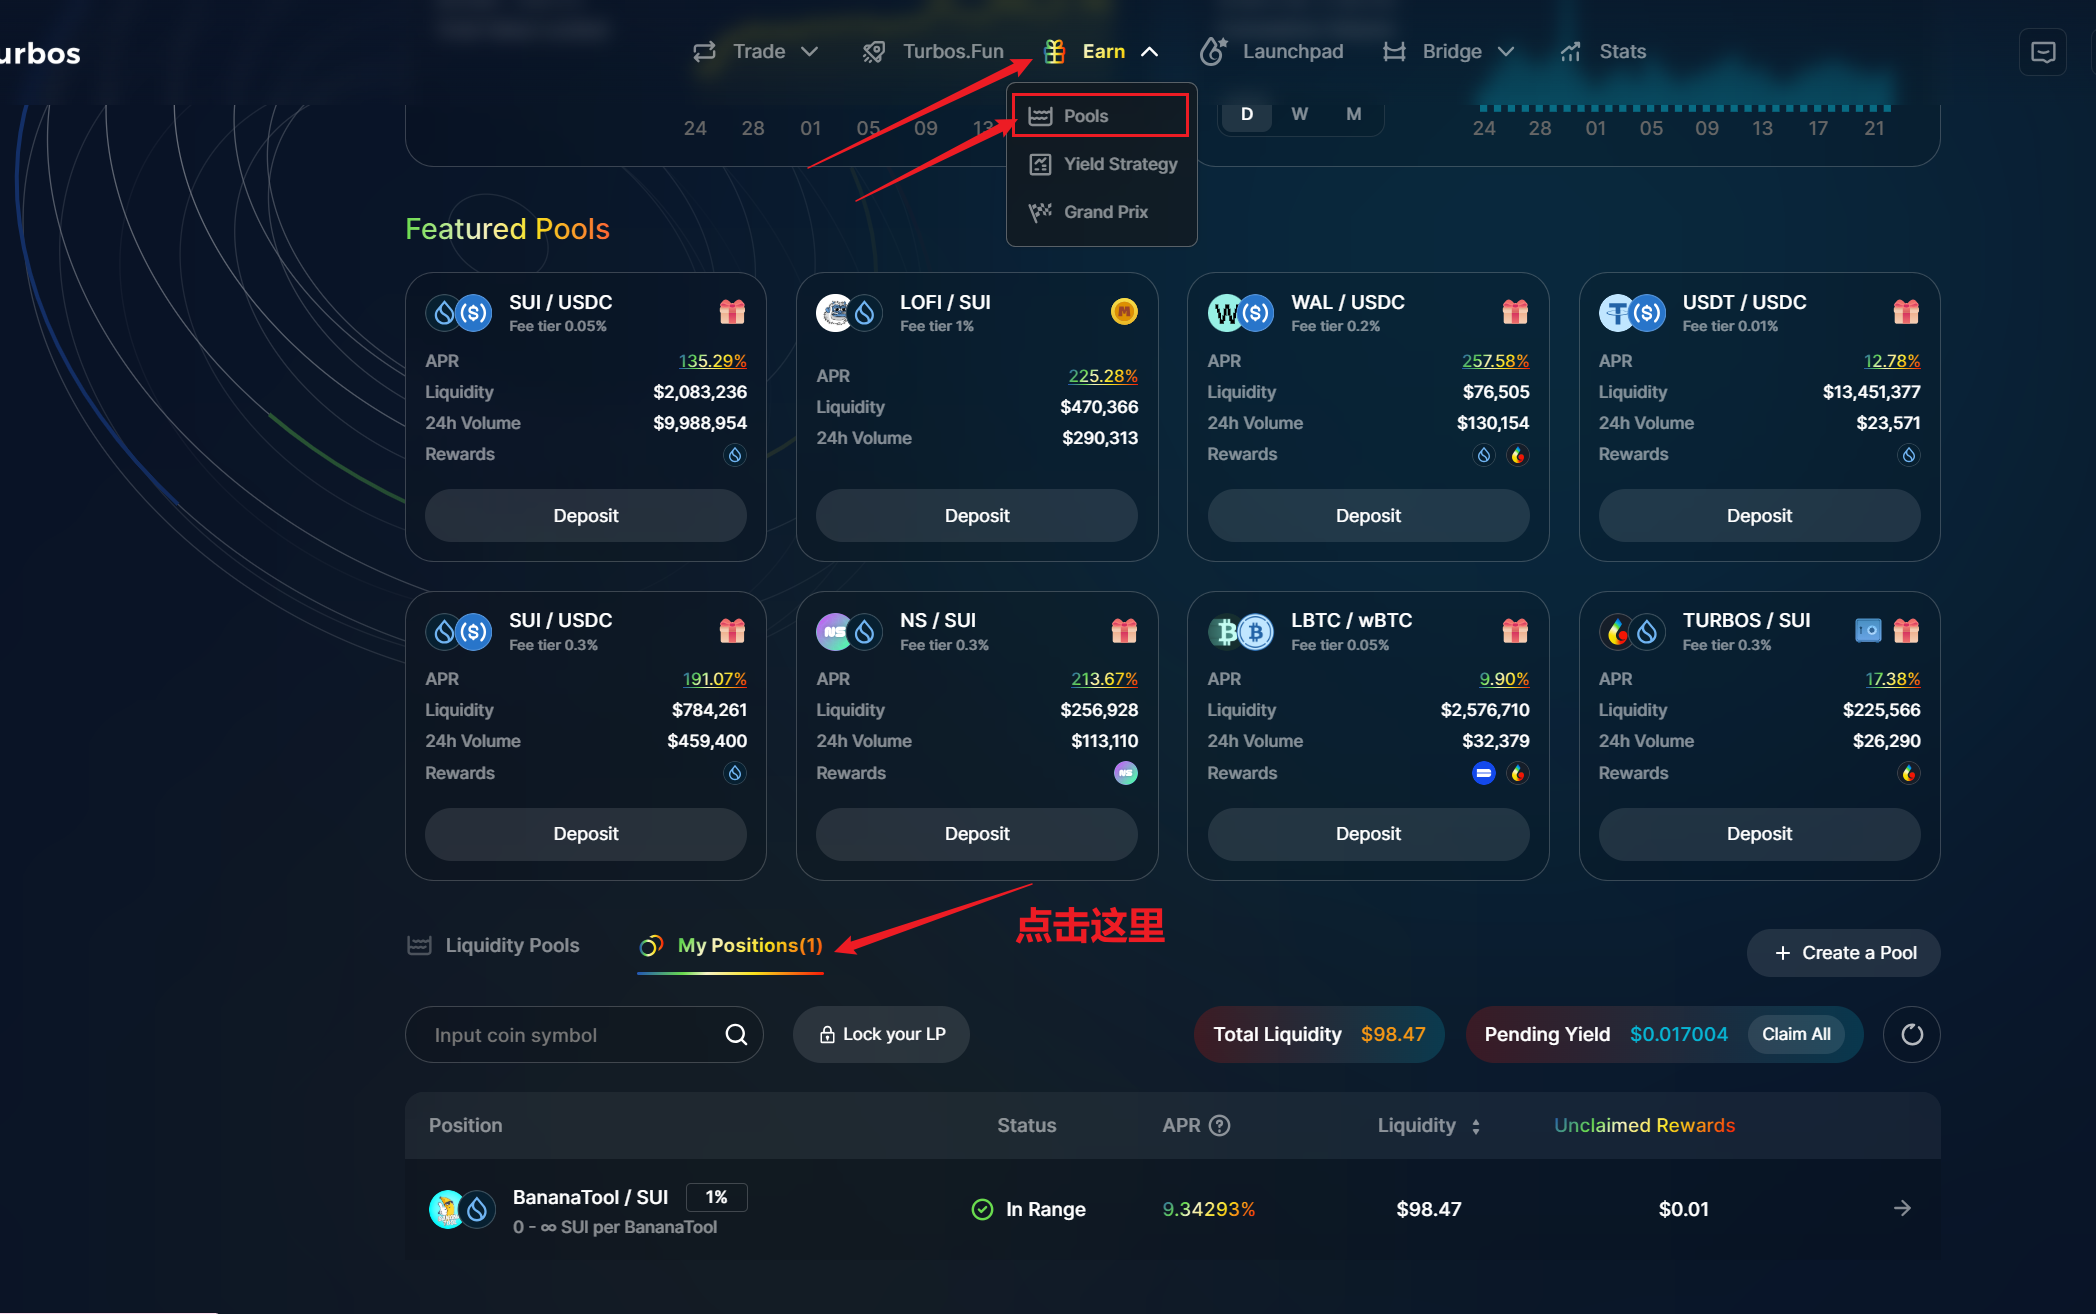Collapse the Earn dropdown menu
This screenshot has width=2096, height=1314.
tap(1102, 51)
